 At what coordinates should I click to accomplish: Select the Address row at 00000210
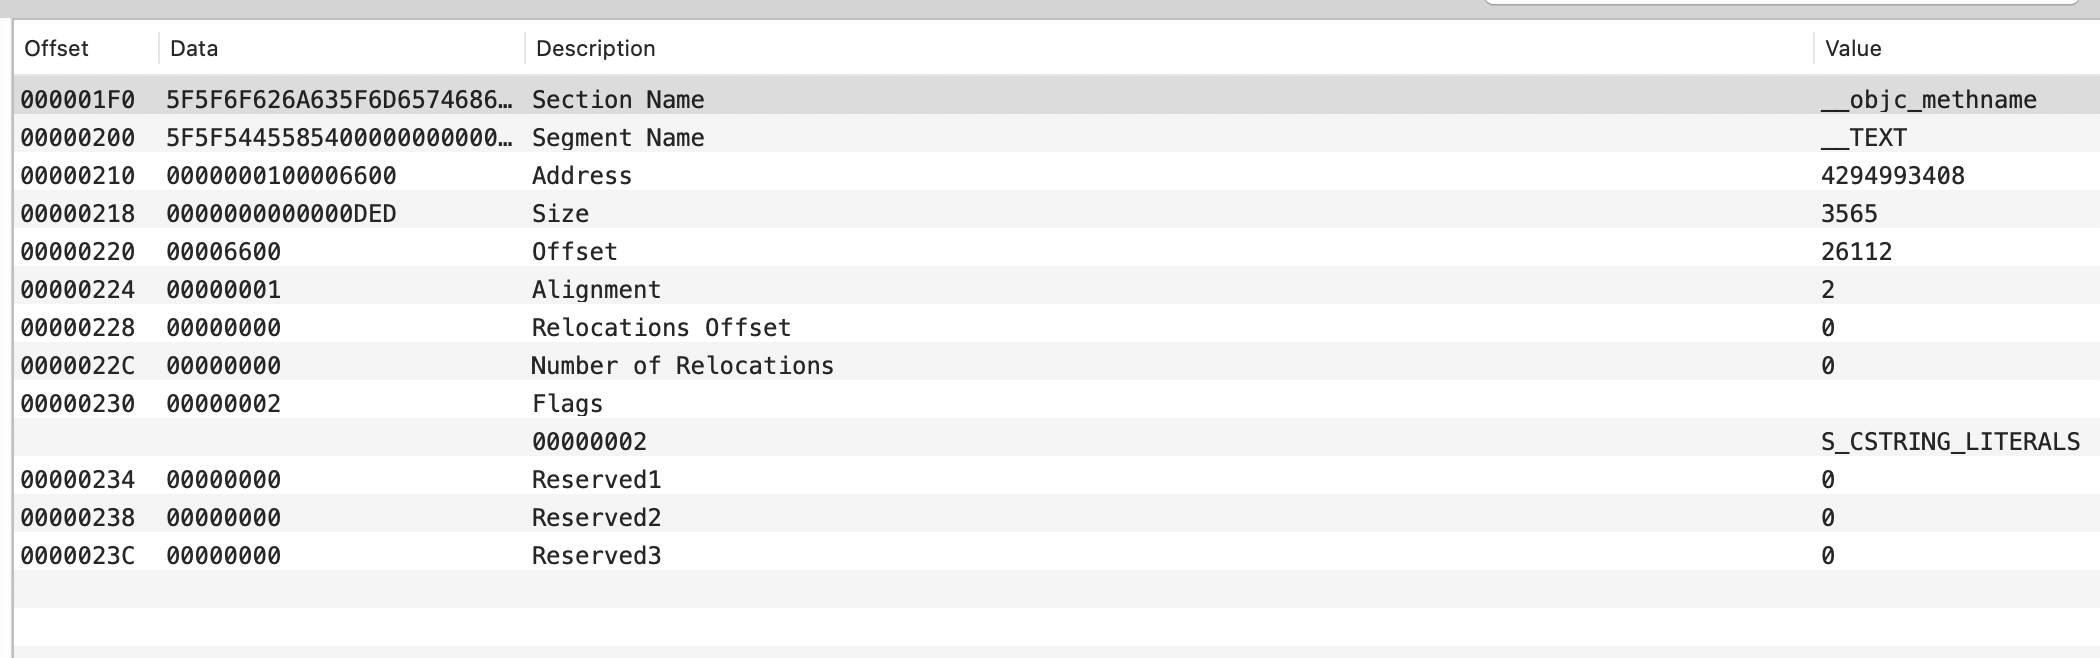pyautogui.click(x=1057, y=175)
